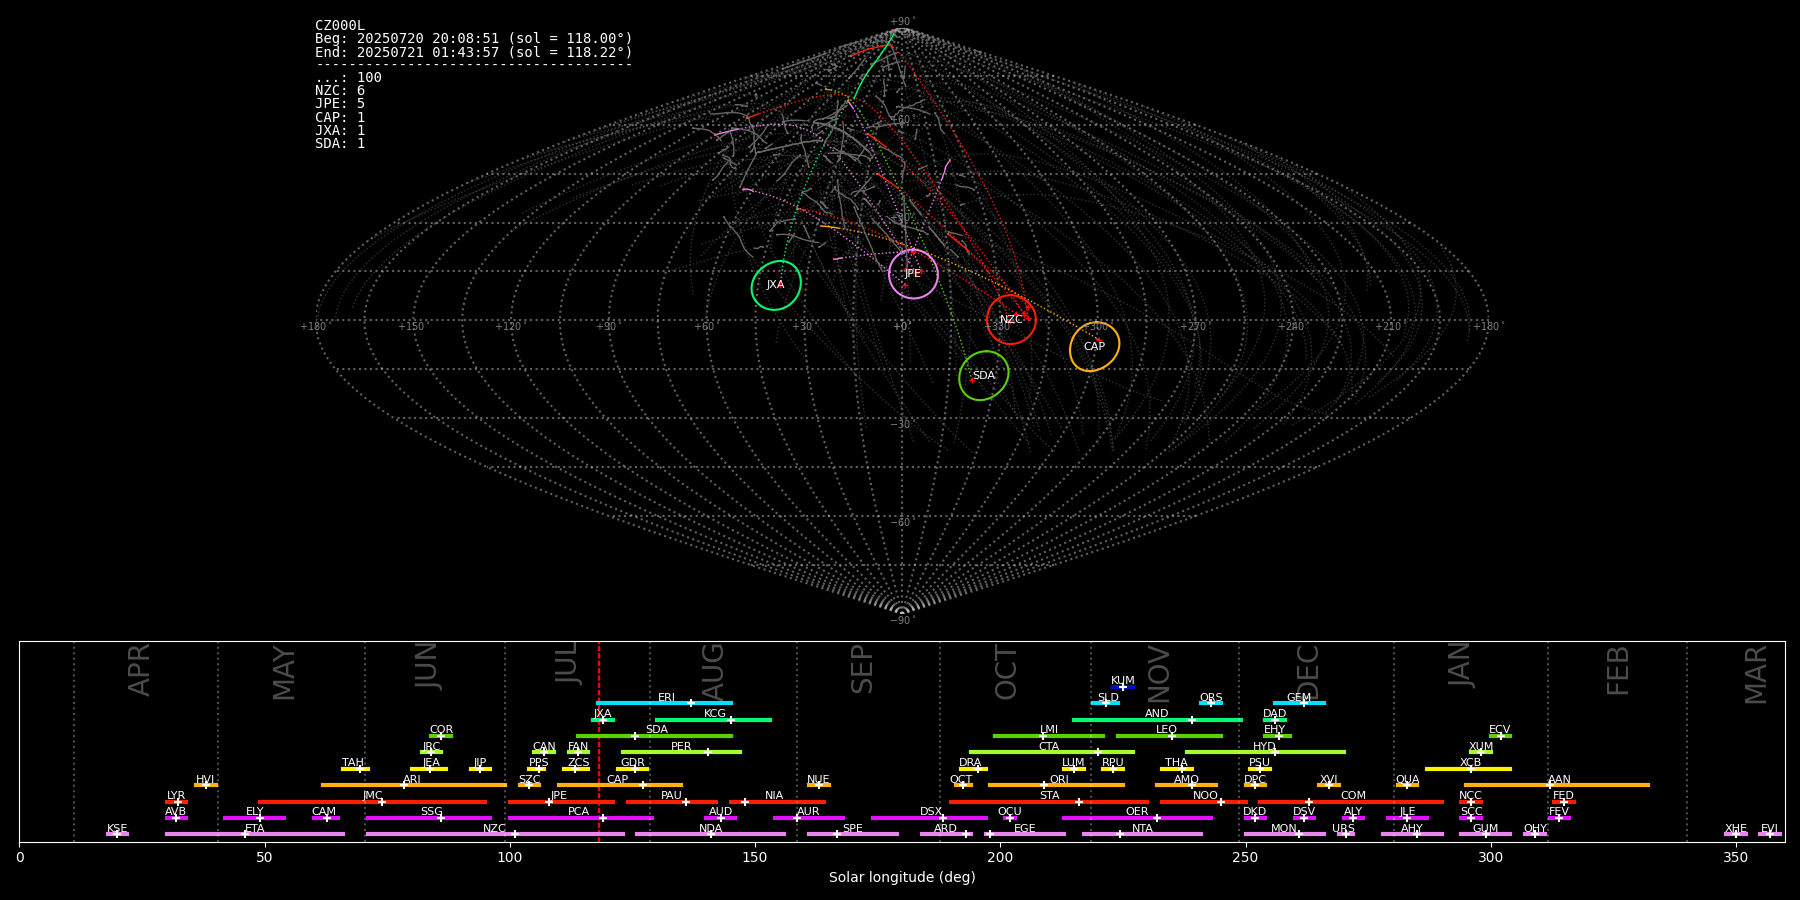Screen dimensions: 1800x900
Task: Click the 'Beg: 20250720 20:08:51' line
Action: 474,39
